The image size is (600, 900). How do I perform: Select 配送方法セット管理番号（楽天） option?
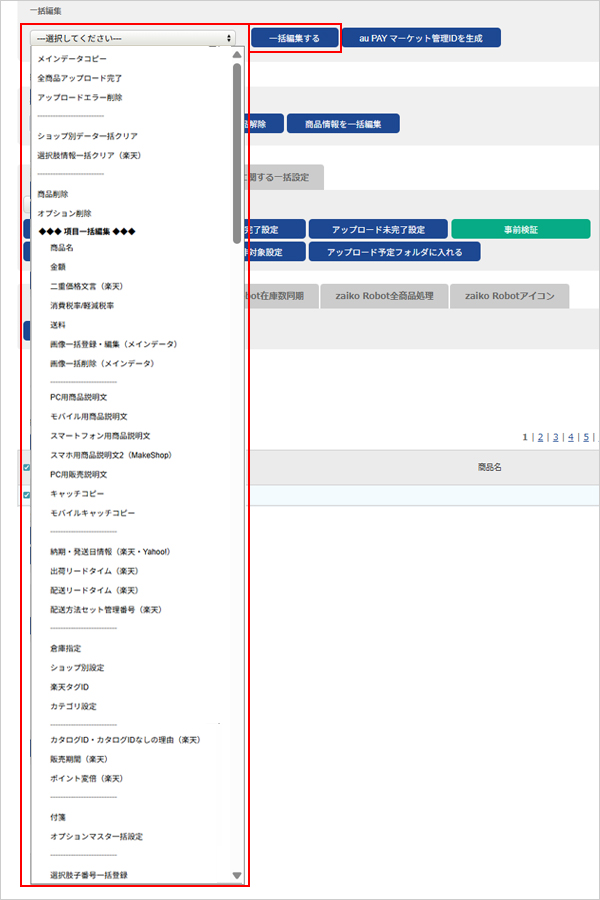[106, 610]
